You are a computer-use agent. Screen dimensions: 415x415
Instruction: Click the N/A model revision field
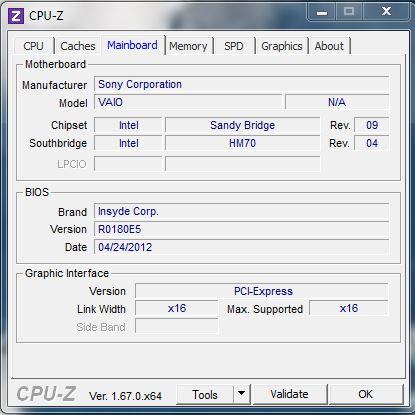[337, 102]
